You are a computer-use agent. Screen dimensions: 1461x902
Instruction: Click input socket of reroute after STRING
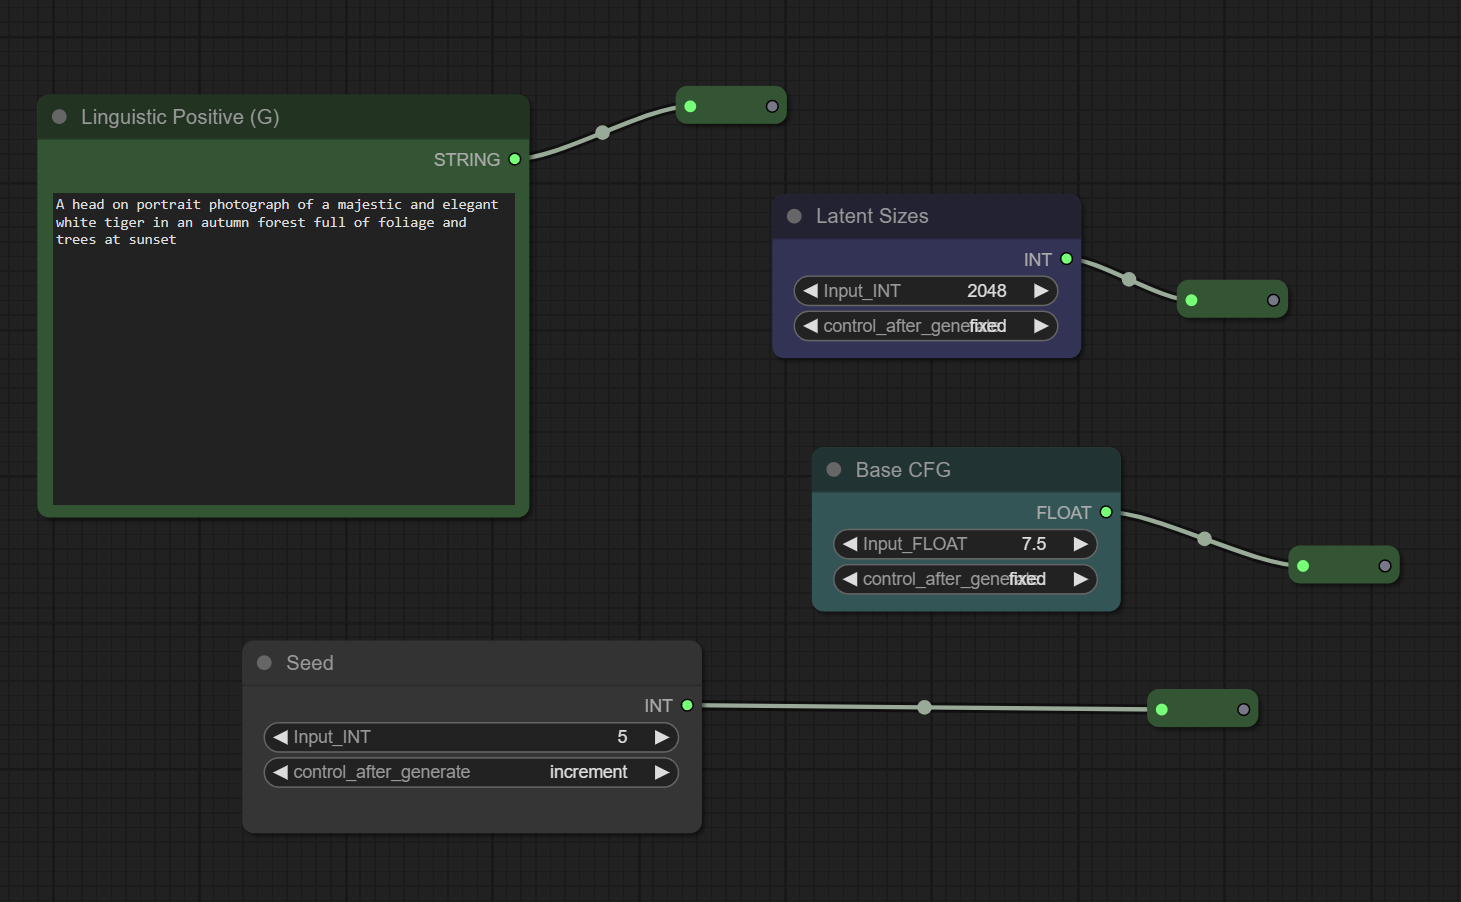coord(690,106)
